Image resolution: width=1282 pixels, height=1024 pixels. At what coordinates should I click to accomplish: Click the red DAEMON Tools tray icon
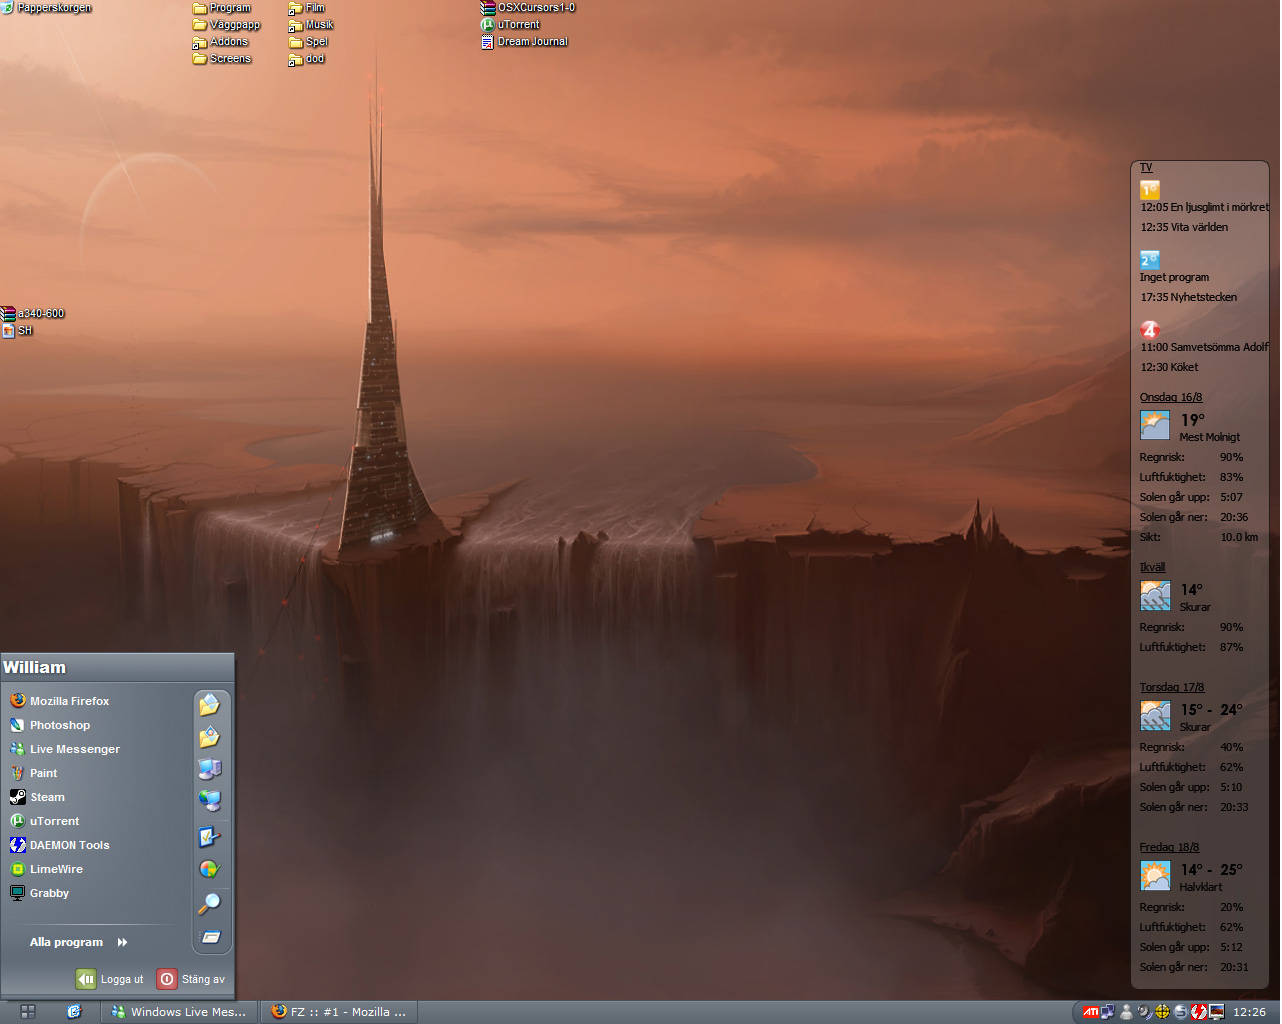click(1198, 1012)
